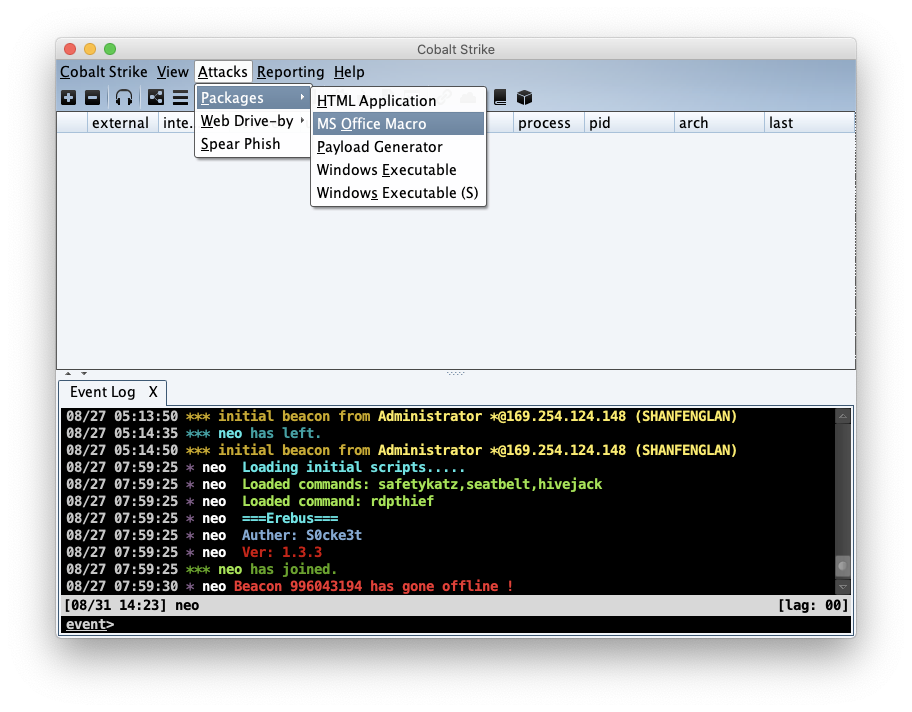Open Payload Generator option

398,147
